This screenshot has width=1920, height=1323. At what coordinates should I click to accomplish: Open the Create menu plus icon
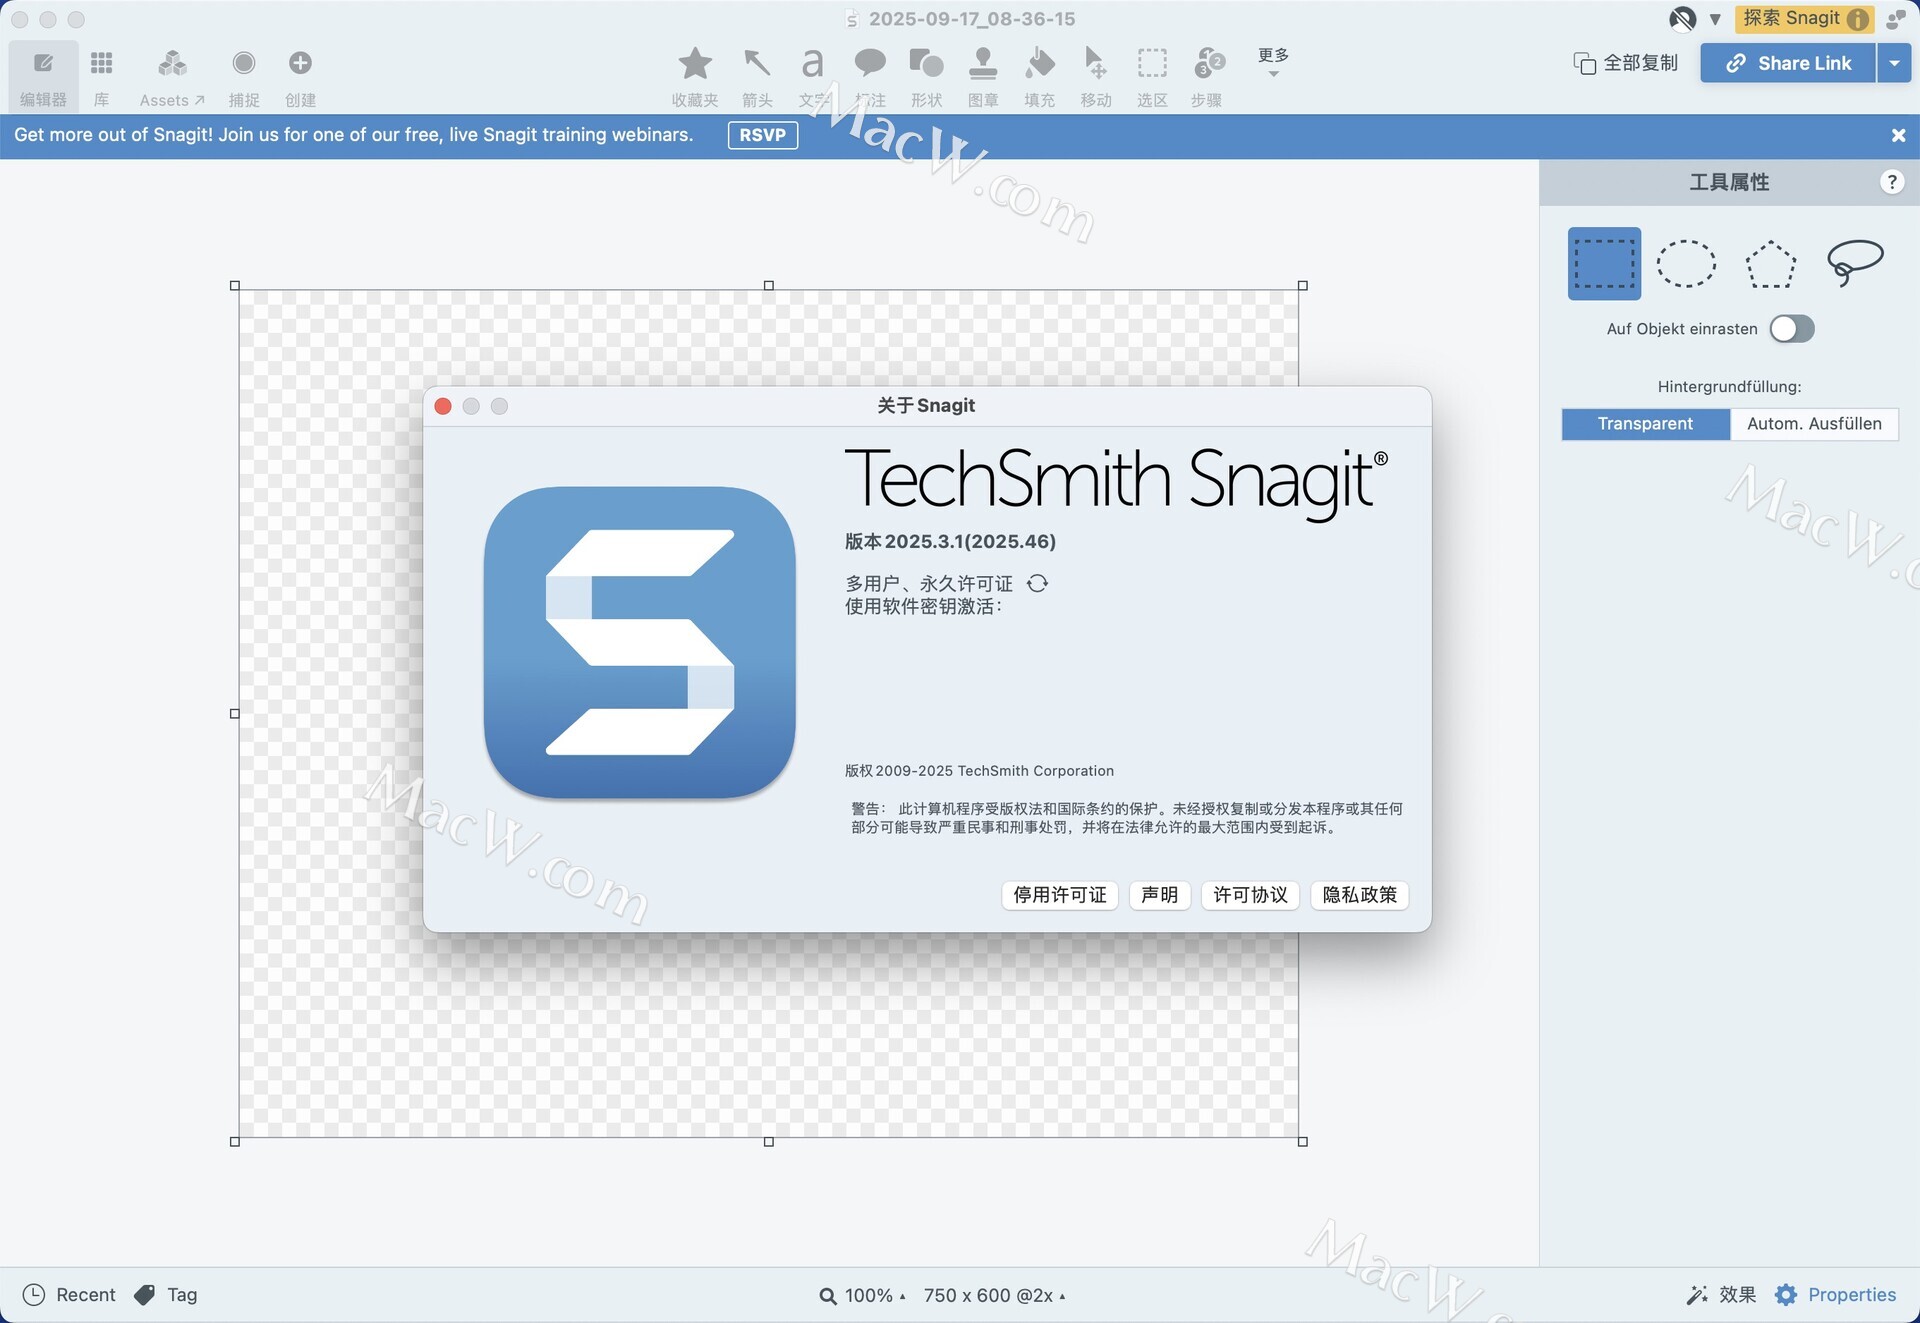click(x=299, y=76)
